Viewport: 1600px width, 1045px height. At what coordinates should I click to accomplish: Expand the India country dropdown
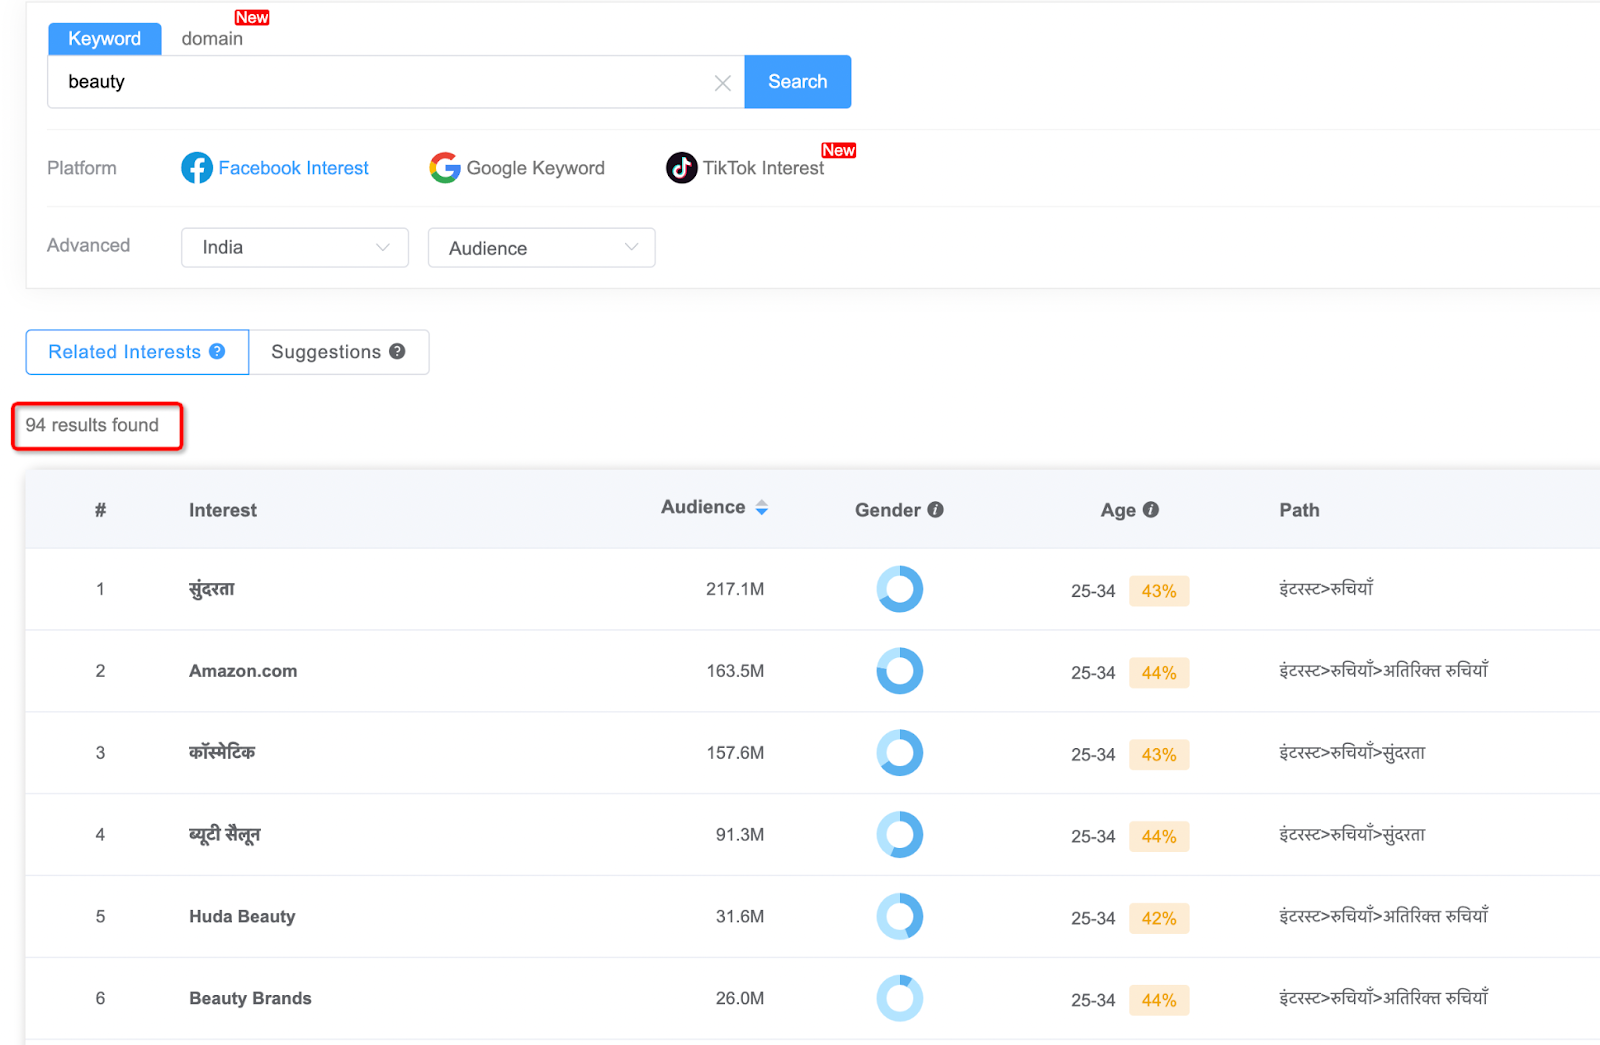[x=294, y=247]
